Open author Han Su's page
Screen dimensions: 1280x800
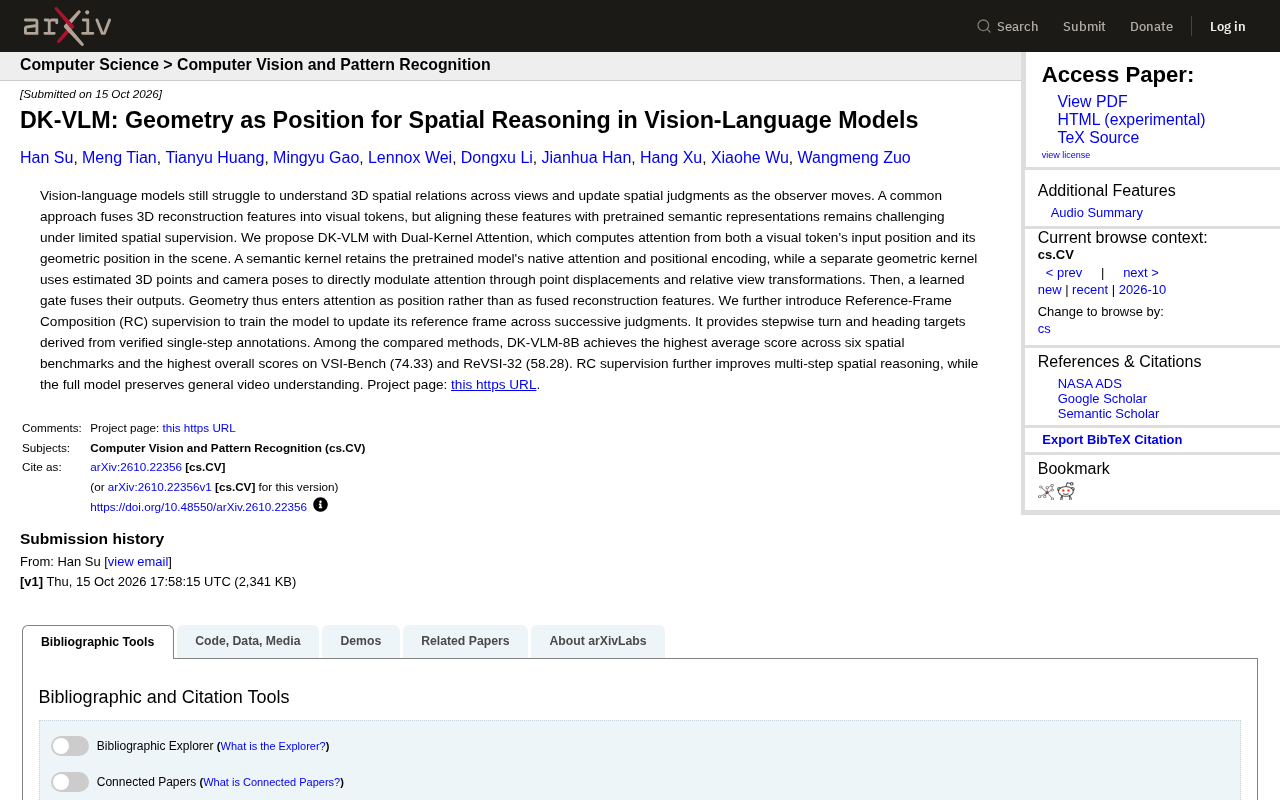47,158
